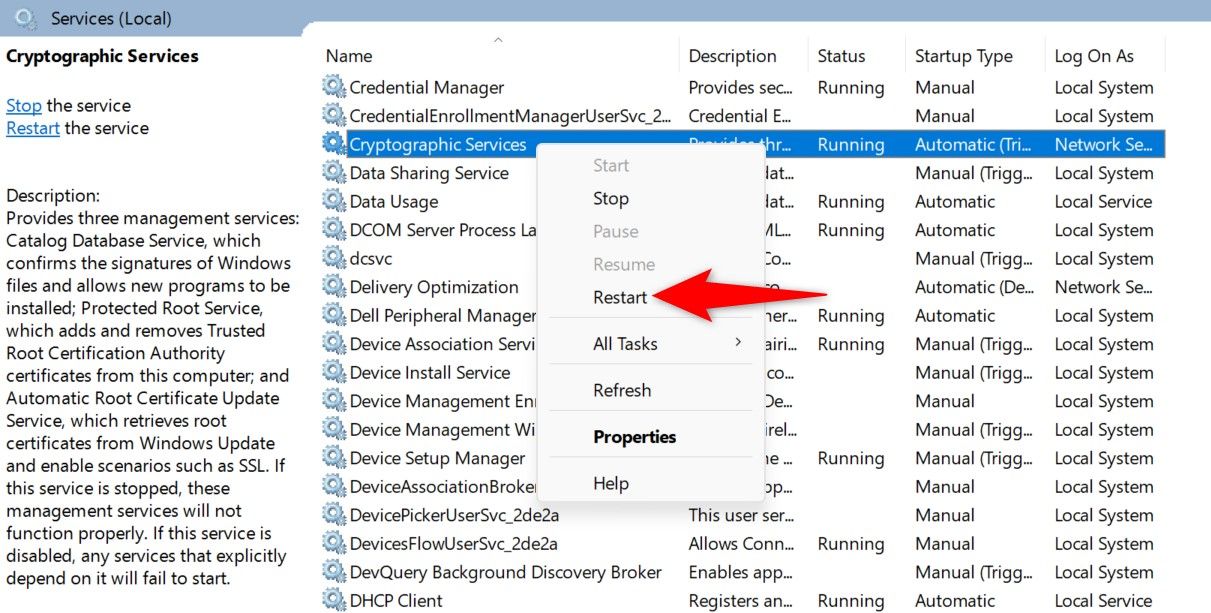Select the DHCP Client service name
1211x613 pixels.
tap(397, 601)
